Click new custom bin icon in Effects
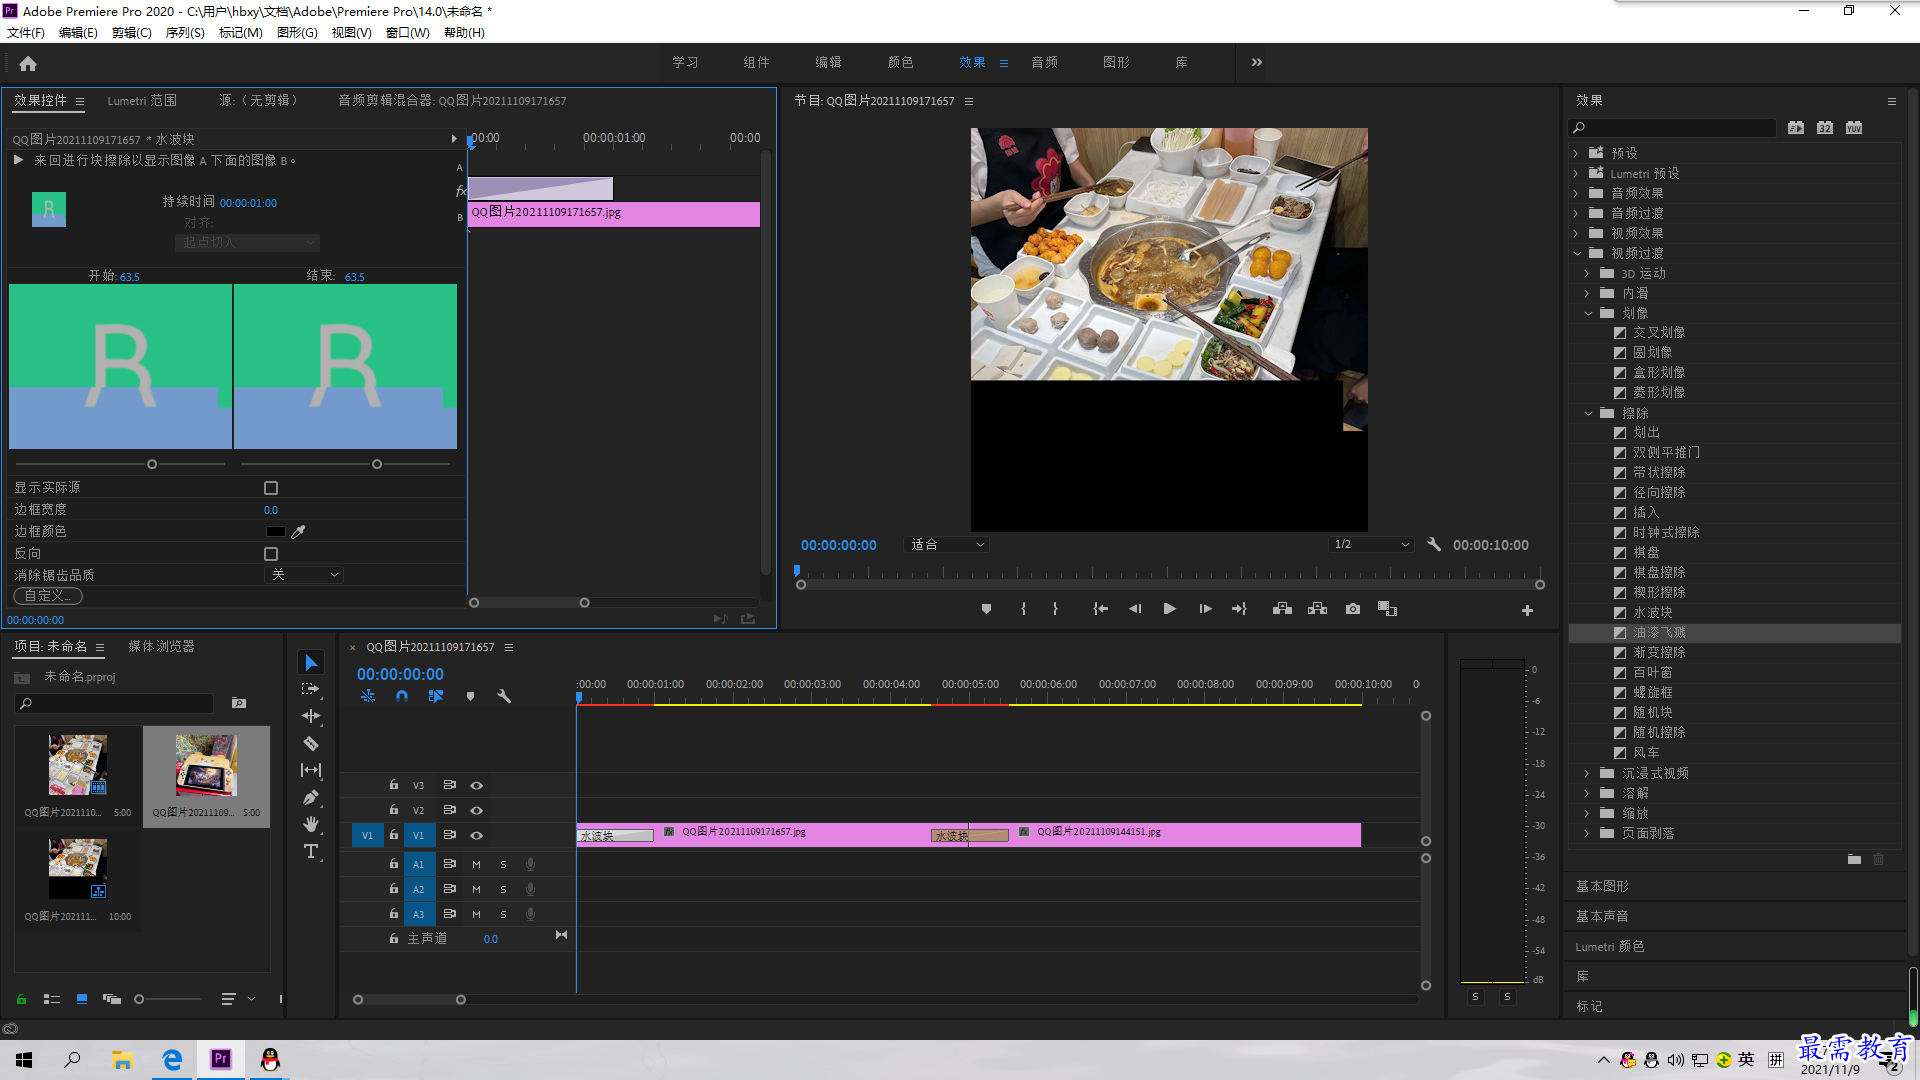 coord(1854,860)
